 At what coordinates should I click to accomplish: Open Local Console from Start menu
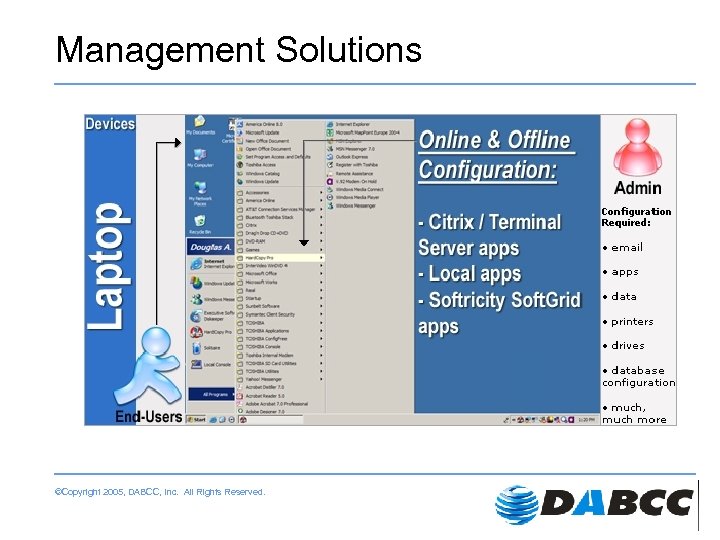click(x=211, y=364)
